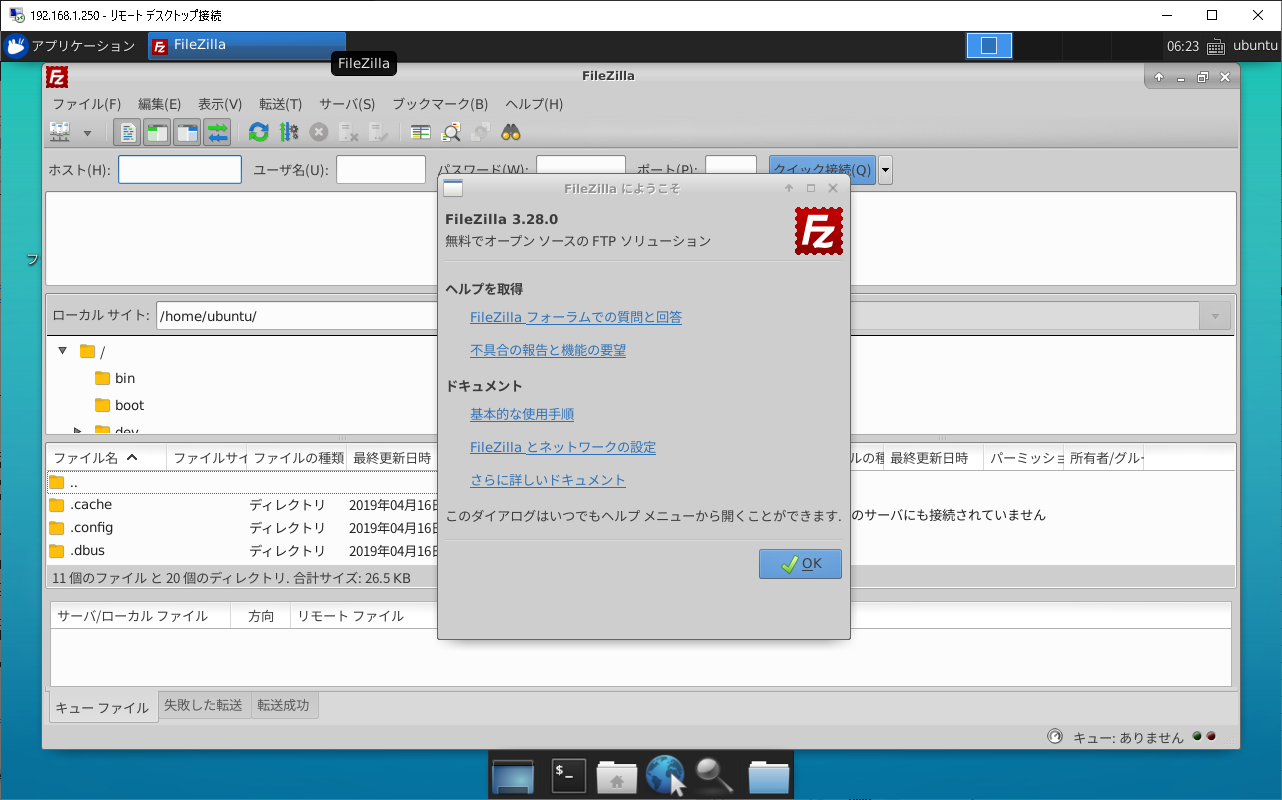Open the サーバ(S) menu
The height and width of the screenshot is (800, 1282).
346,103
